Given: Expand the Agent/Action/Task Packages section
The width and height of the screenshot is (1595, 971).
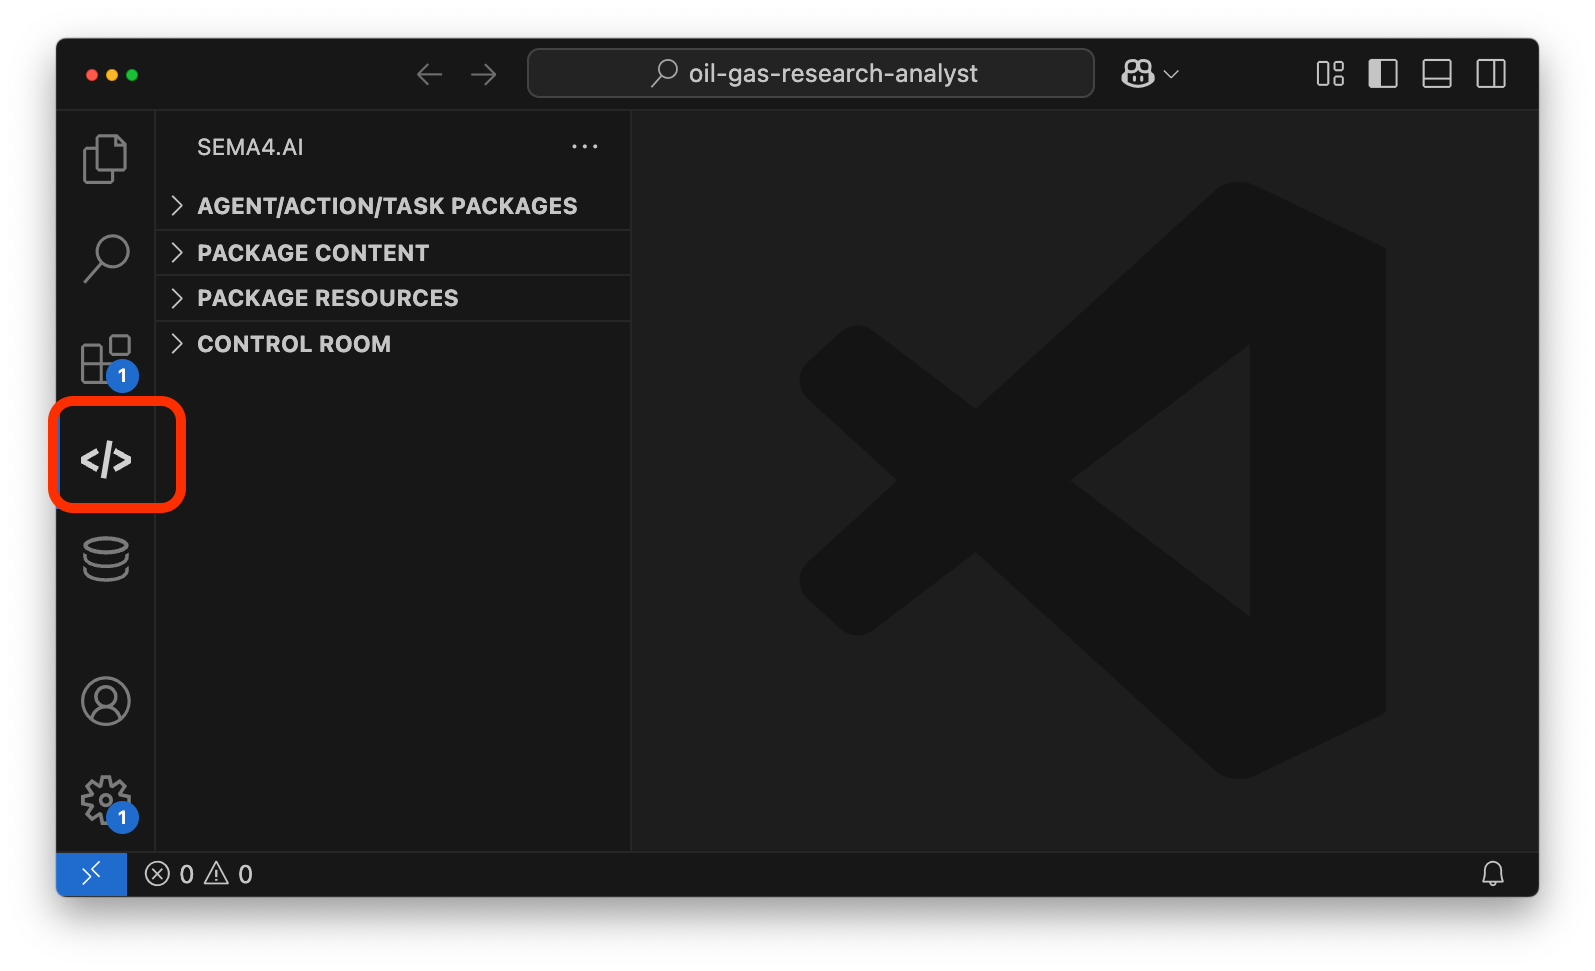Looking at the screenshot, I should click(394, 206).
